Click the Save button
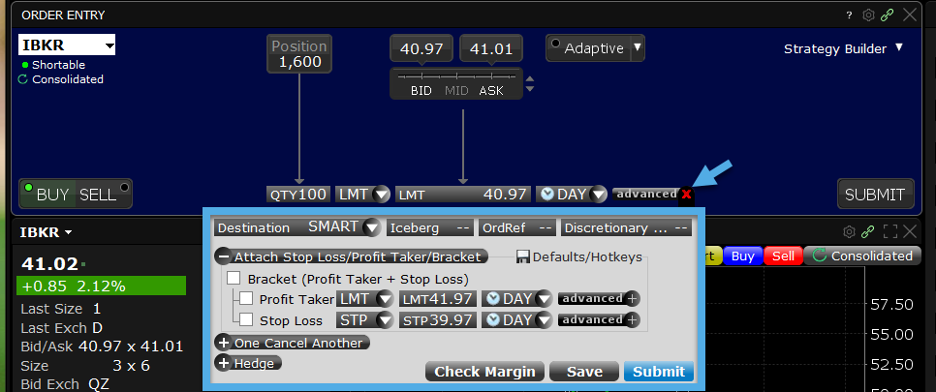 click(x=584, y=371)
